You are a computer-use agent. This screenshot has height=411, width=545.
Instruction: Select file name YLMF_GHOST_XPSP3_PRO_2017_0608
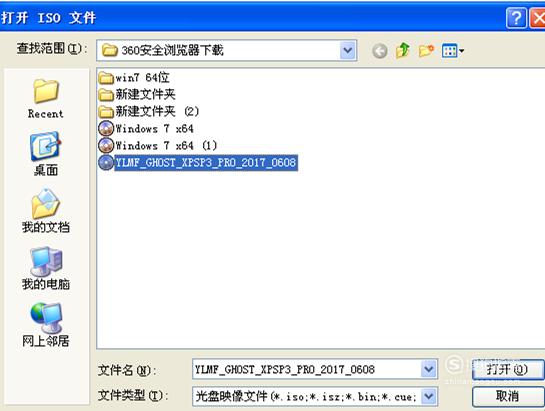pyautogui.click(x=206, y=163)
